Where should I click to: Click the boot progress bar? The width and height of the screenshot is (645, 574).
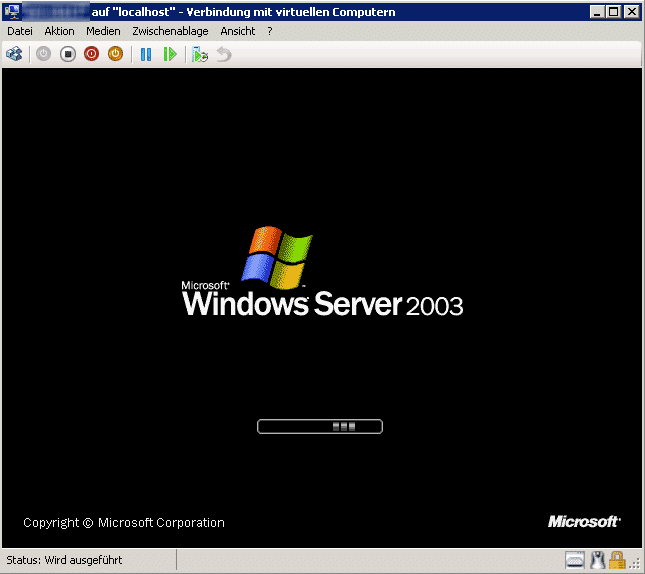pyautogui.click(x=320, y=426)
